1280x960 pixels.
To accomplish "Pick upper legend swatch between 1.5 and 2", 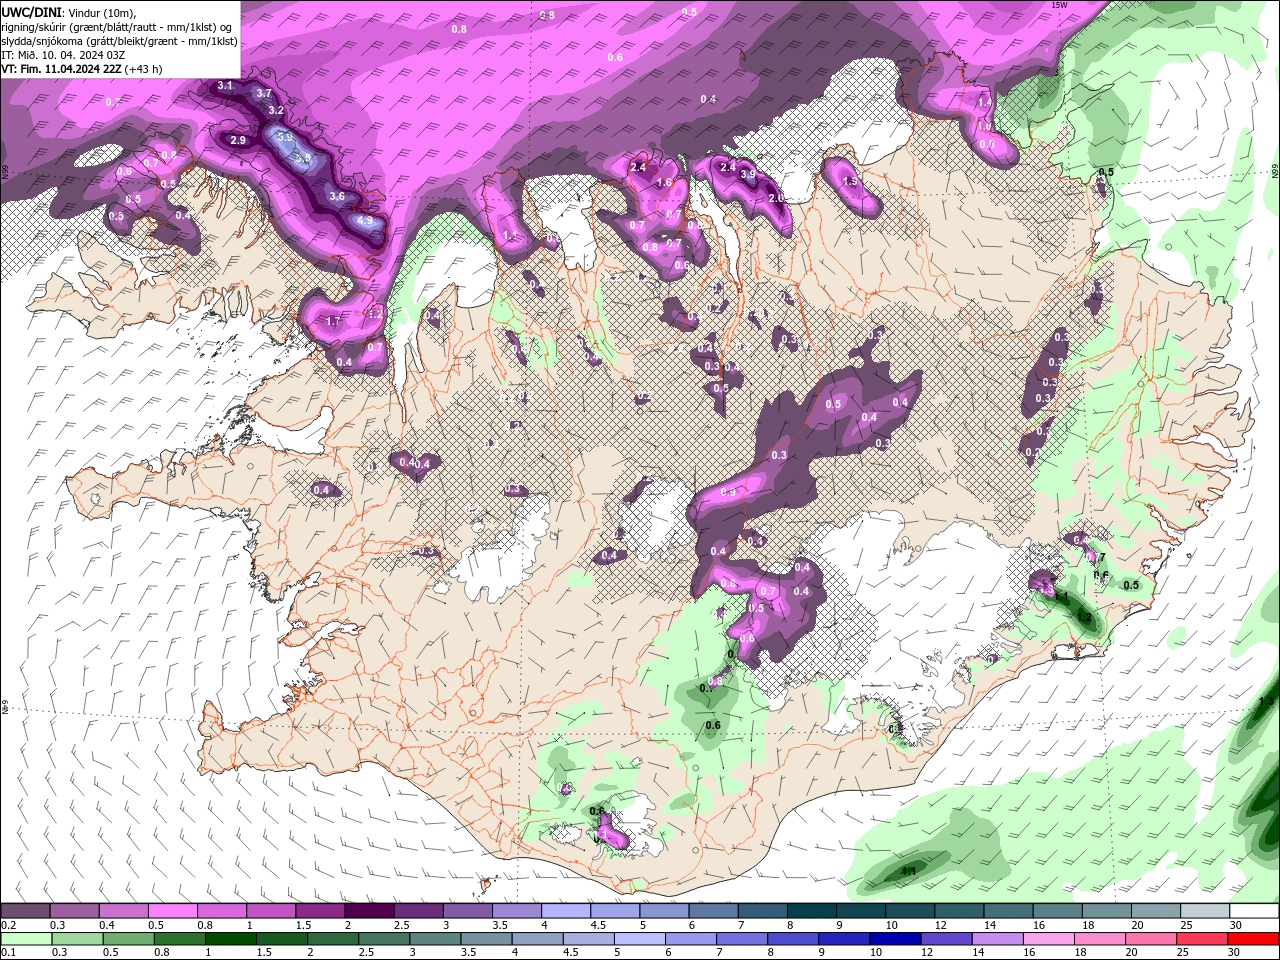I will (x=320, y=910).
